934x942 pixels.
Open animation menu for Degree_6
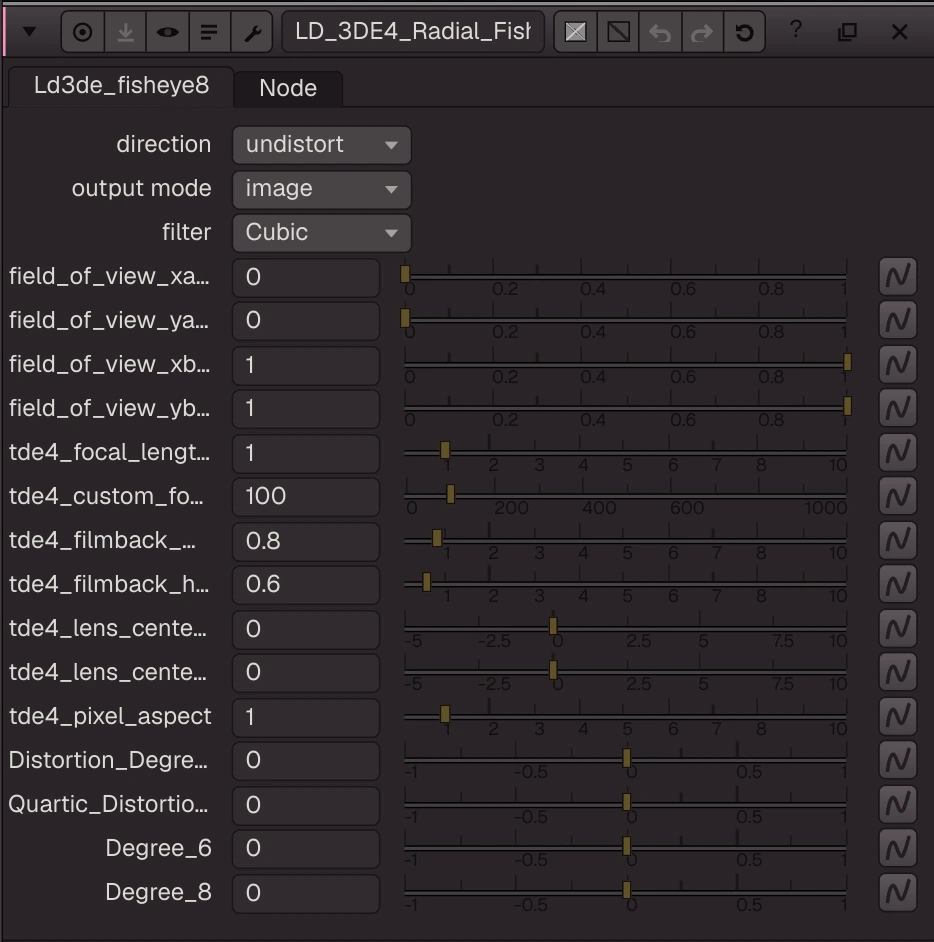point(898,848)
